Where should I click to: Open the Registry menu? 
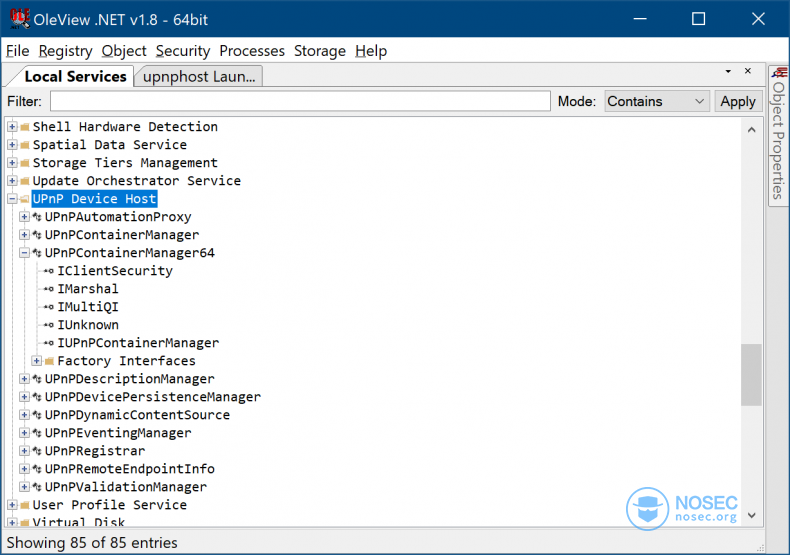(65, 51)
